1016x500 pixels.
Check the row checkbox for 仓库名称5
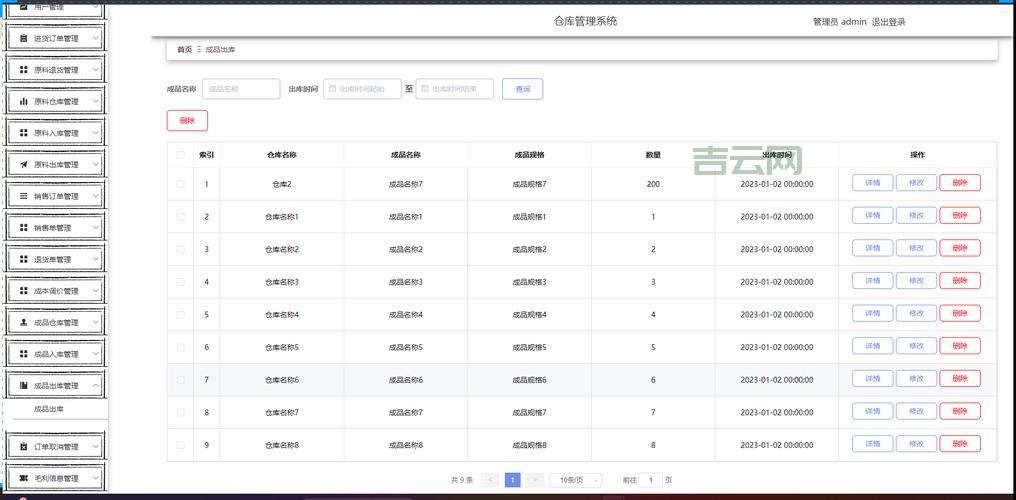(181, 347)
